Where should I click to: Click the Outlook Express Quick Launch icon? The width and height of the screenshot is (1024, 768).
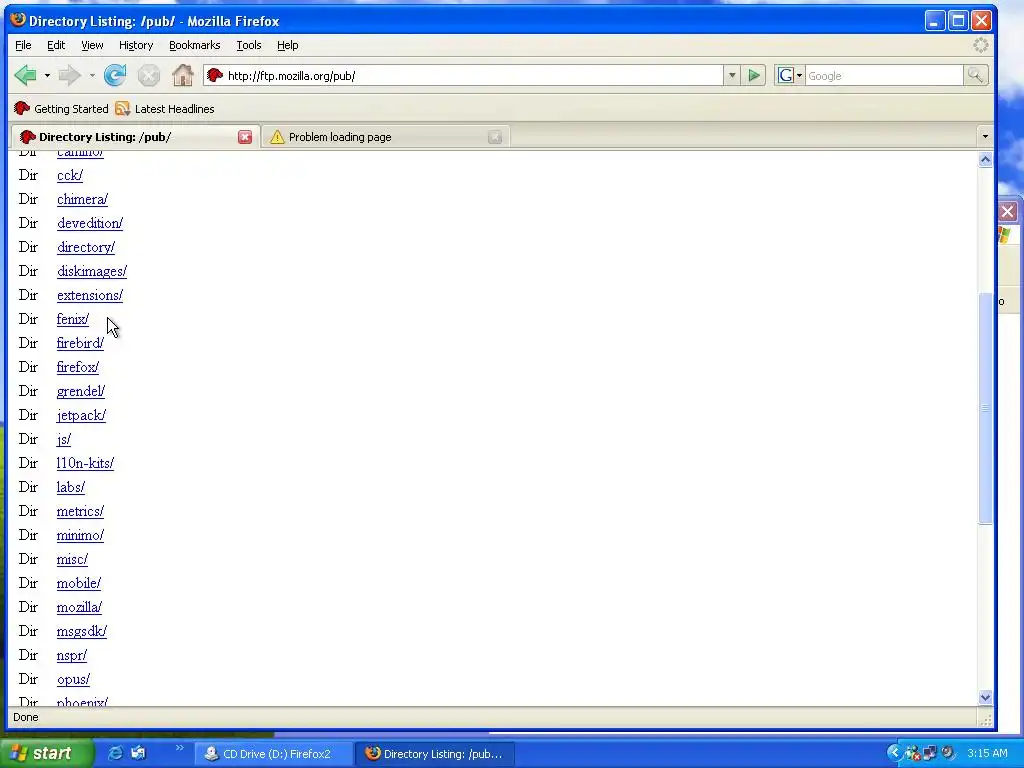138,754
